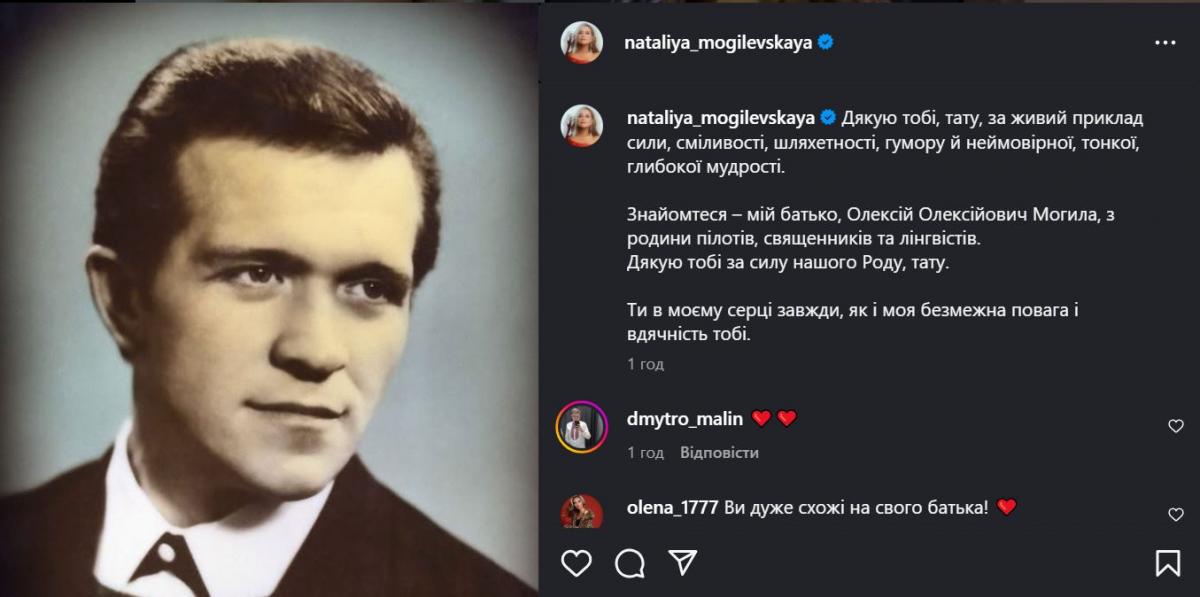
Task: Click the portrait photo of the man
Action: [x=270, y=300]
